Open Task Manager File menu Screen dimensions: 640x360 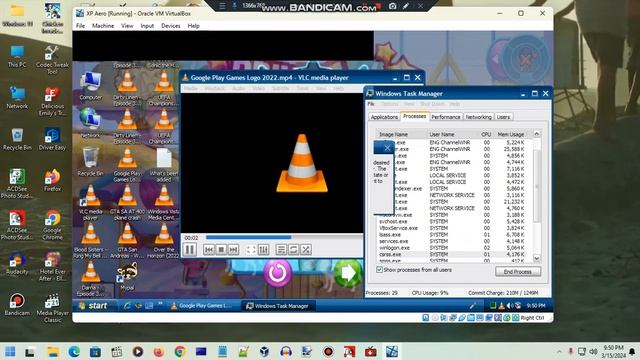[371, 104]
